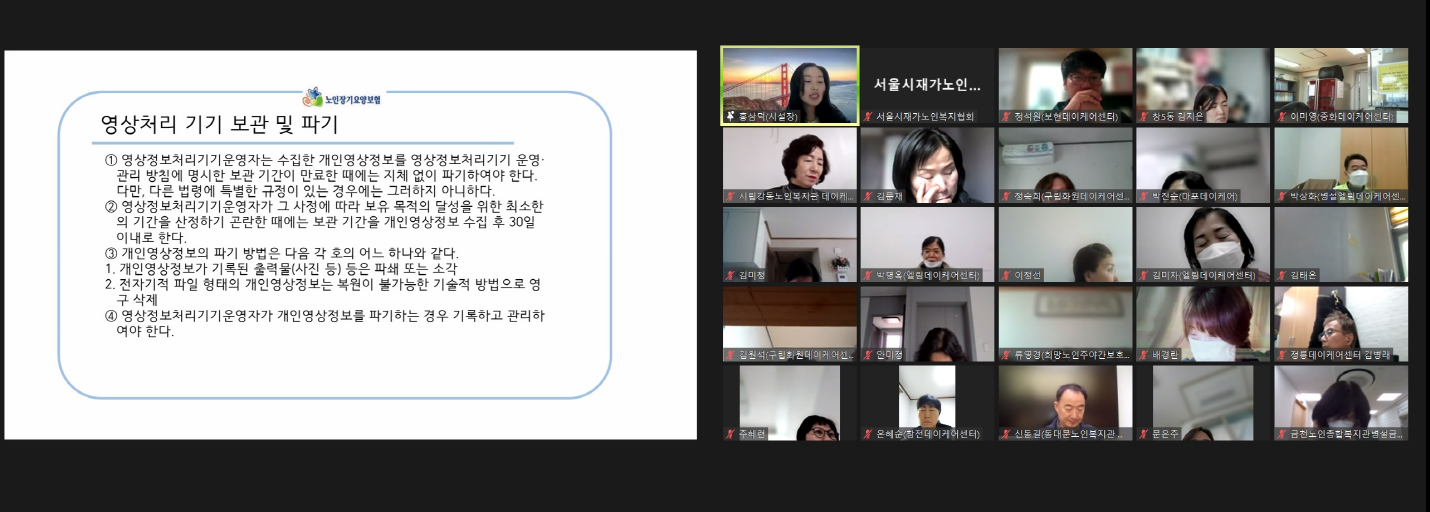Select the 서울시재가노인복지협회 tile without video
The height and width of the screenshot is (512, 1430).
point(927,84)
